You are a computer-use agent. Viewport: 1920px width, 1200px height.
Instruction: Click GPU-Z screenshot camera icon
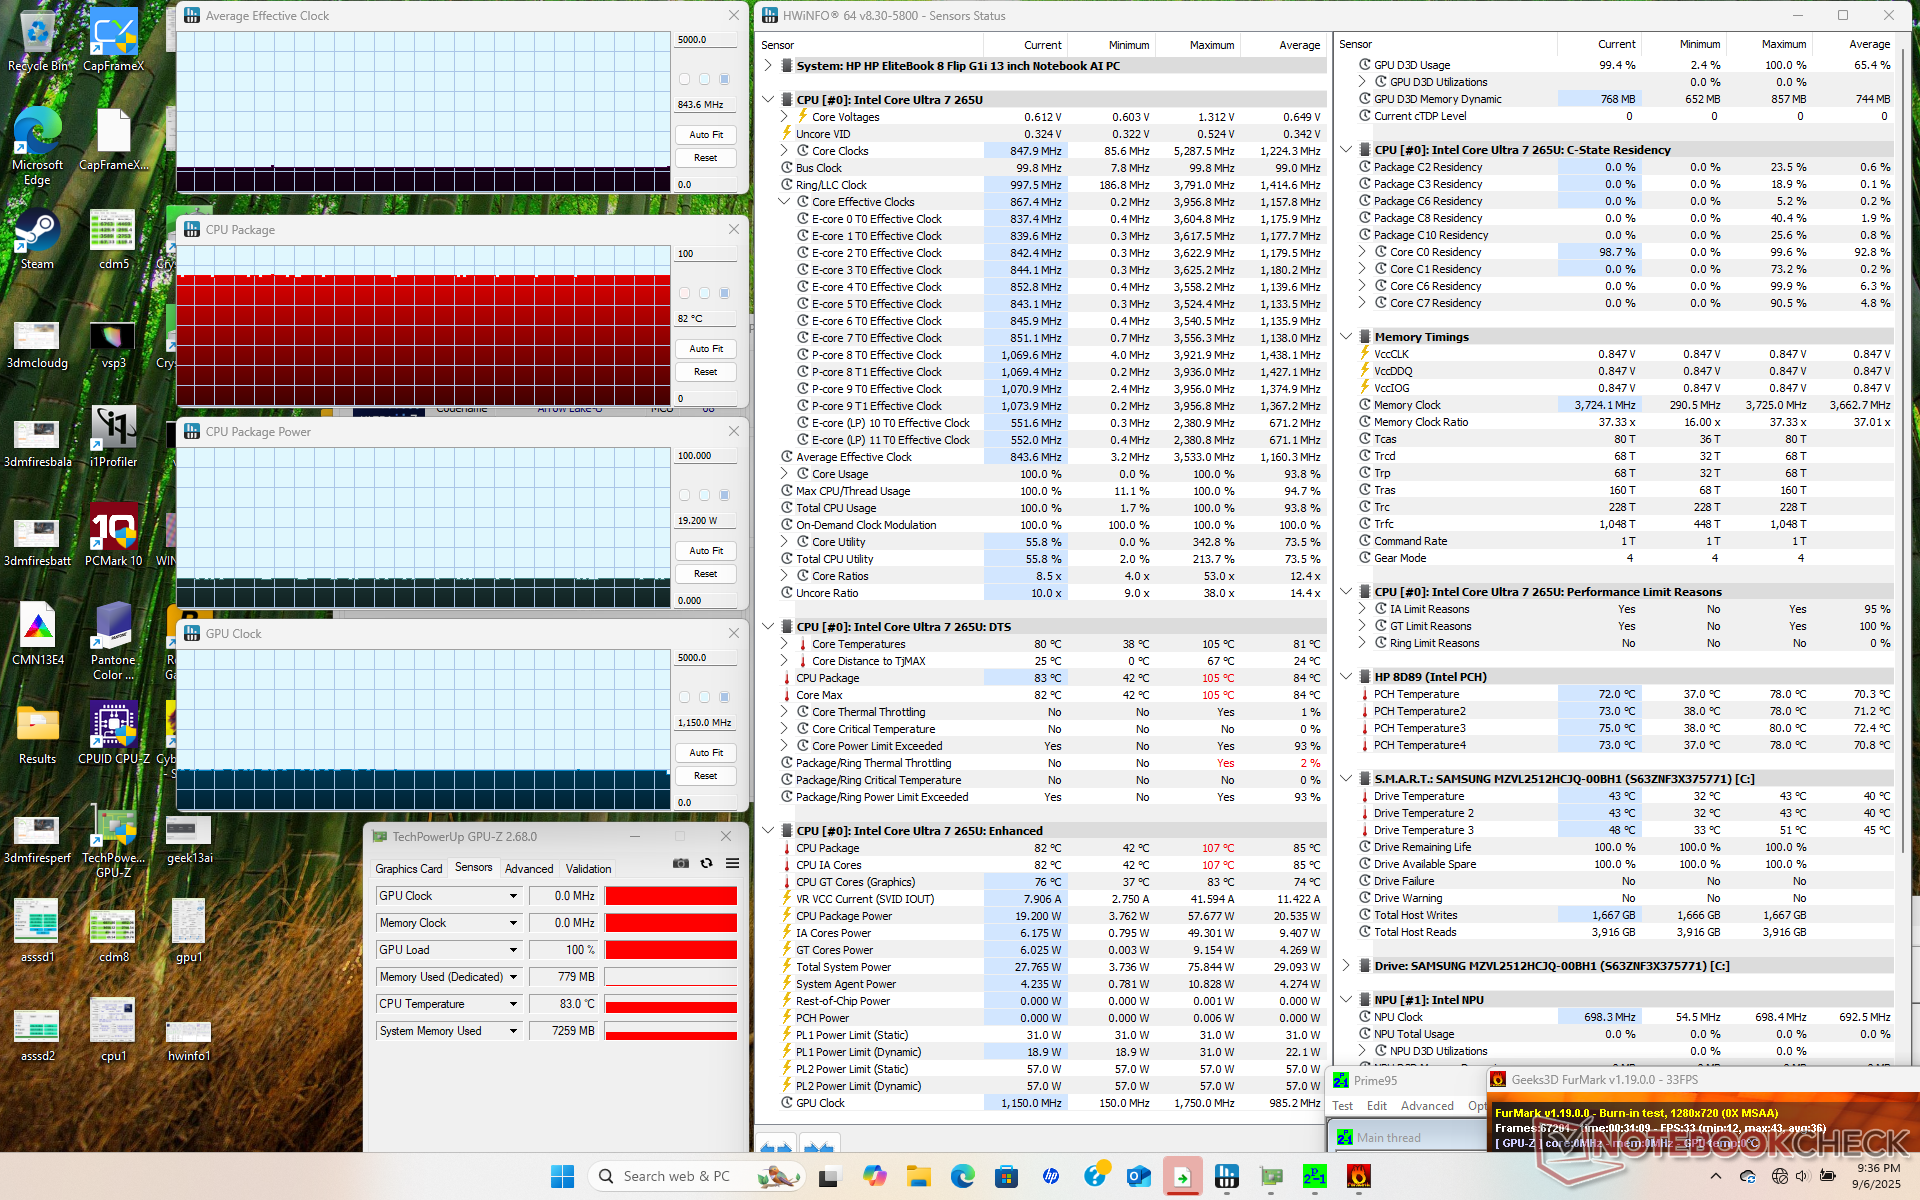(x=681, y=863)
